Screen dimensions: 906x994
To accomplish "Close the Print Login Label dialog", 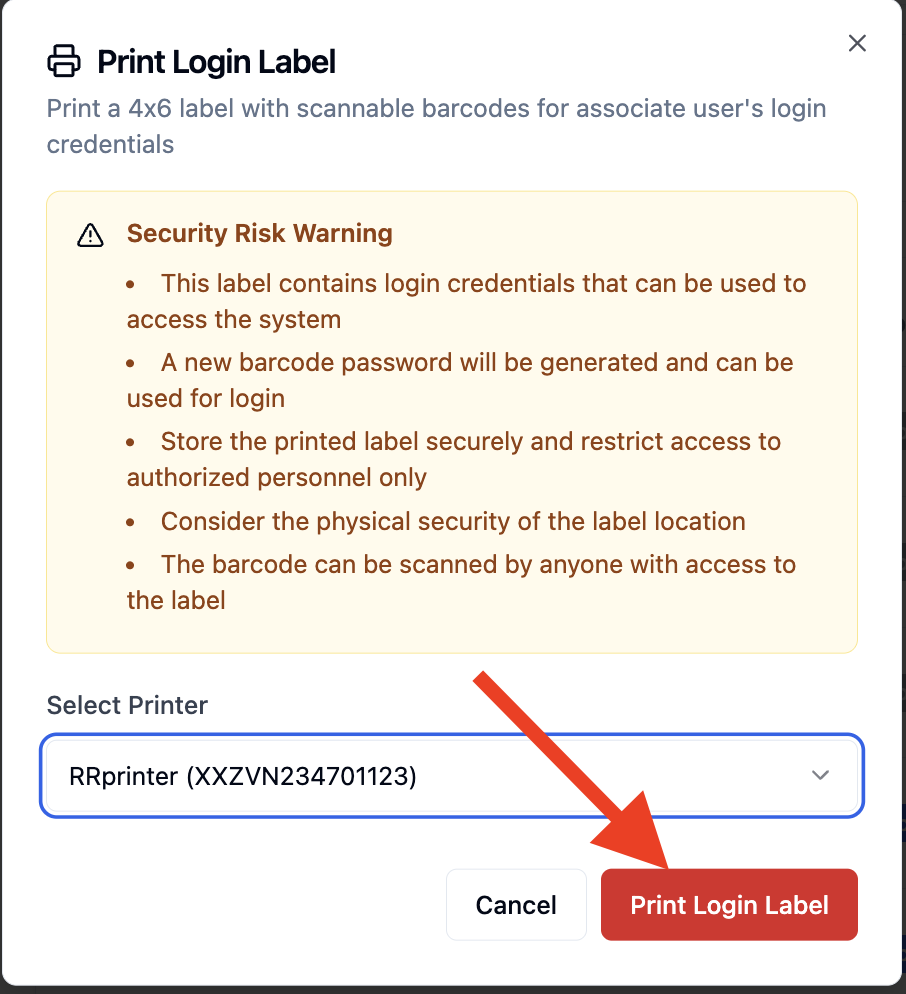I will [857, 43].
